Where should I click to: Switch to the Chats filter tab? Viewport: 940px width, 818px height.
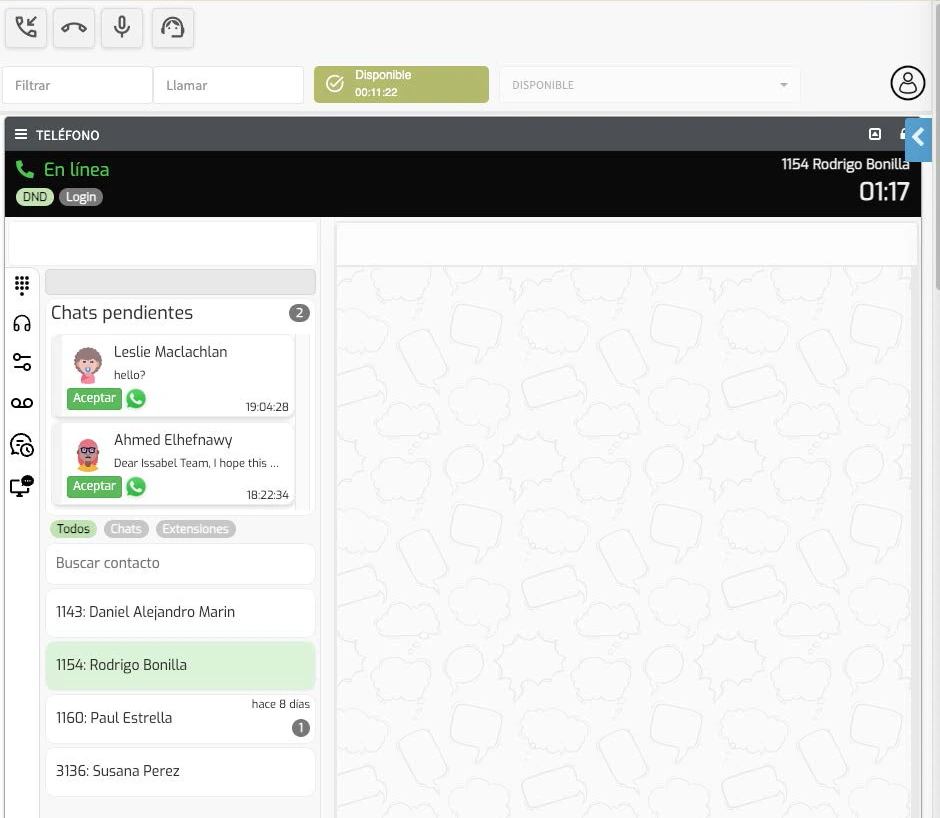click(126, 529)
